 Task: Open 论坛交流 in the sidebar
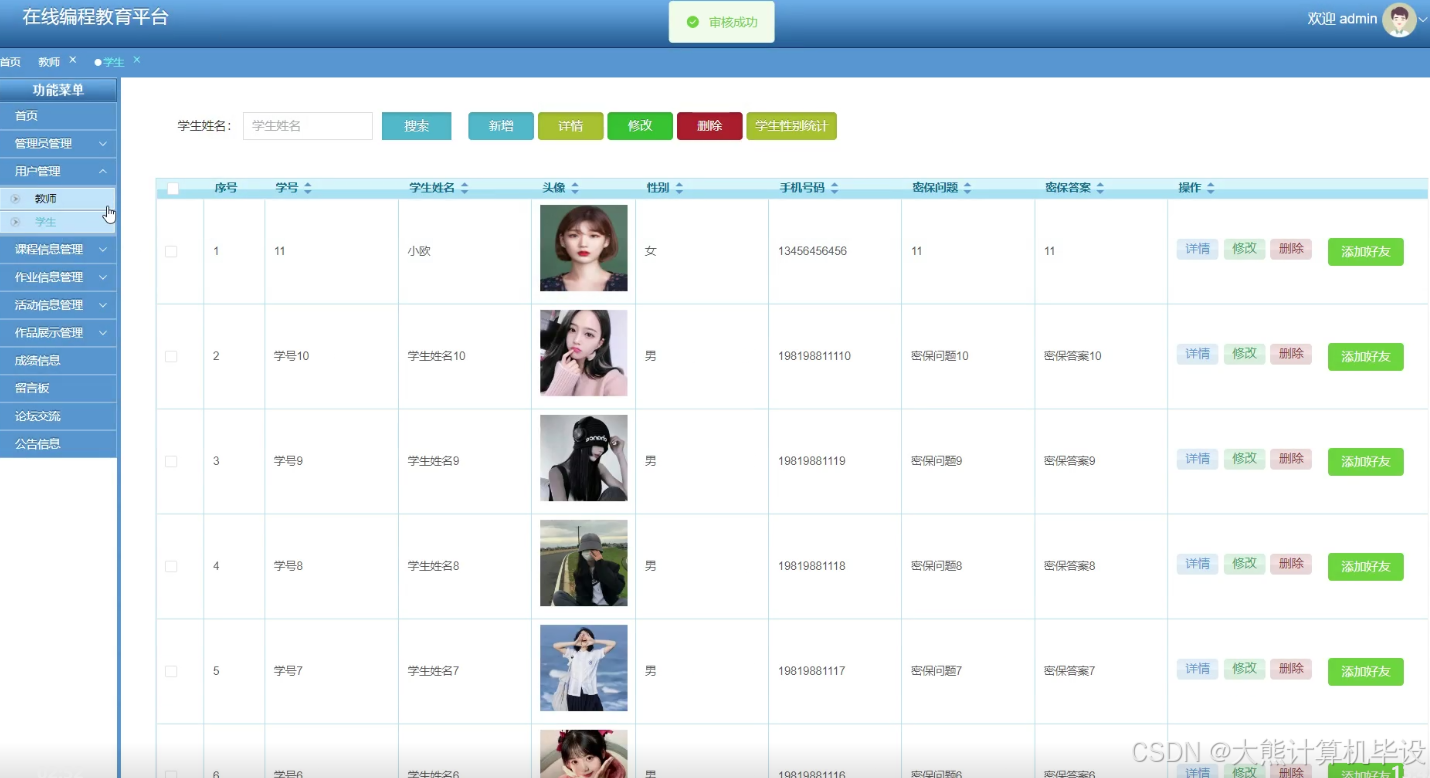[x=58, y=416]
